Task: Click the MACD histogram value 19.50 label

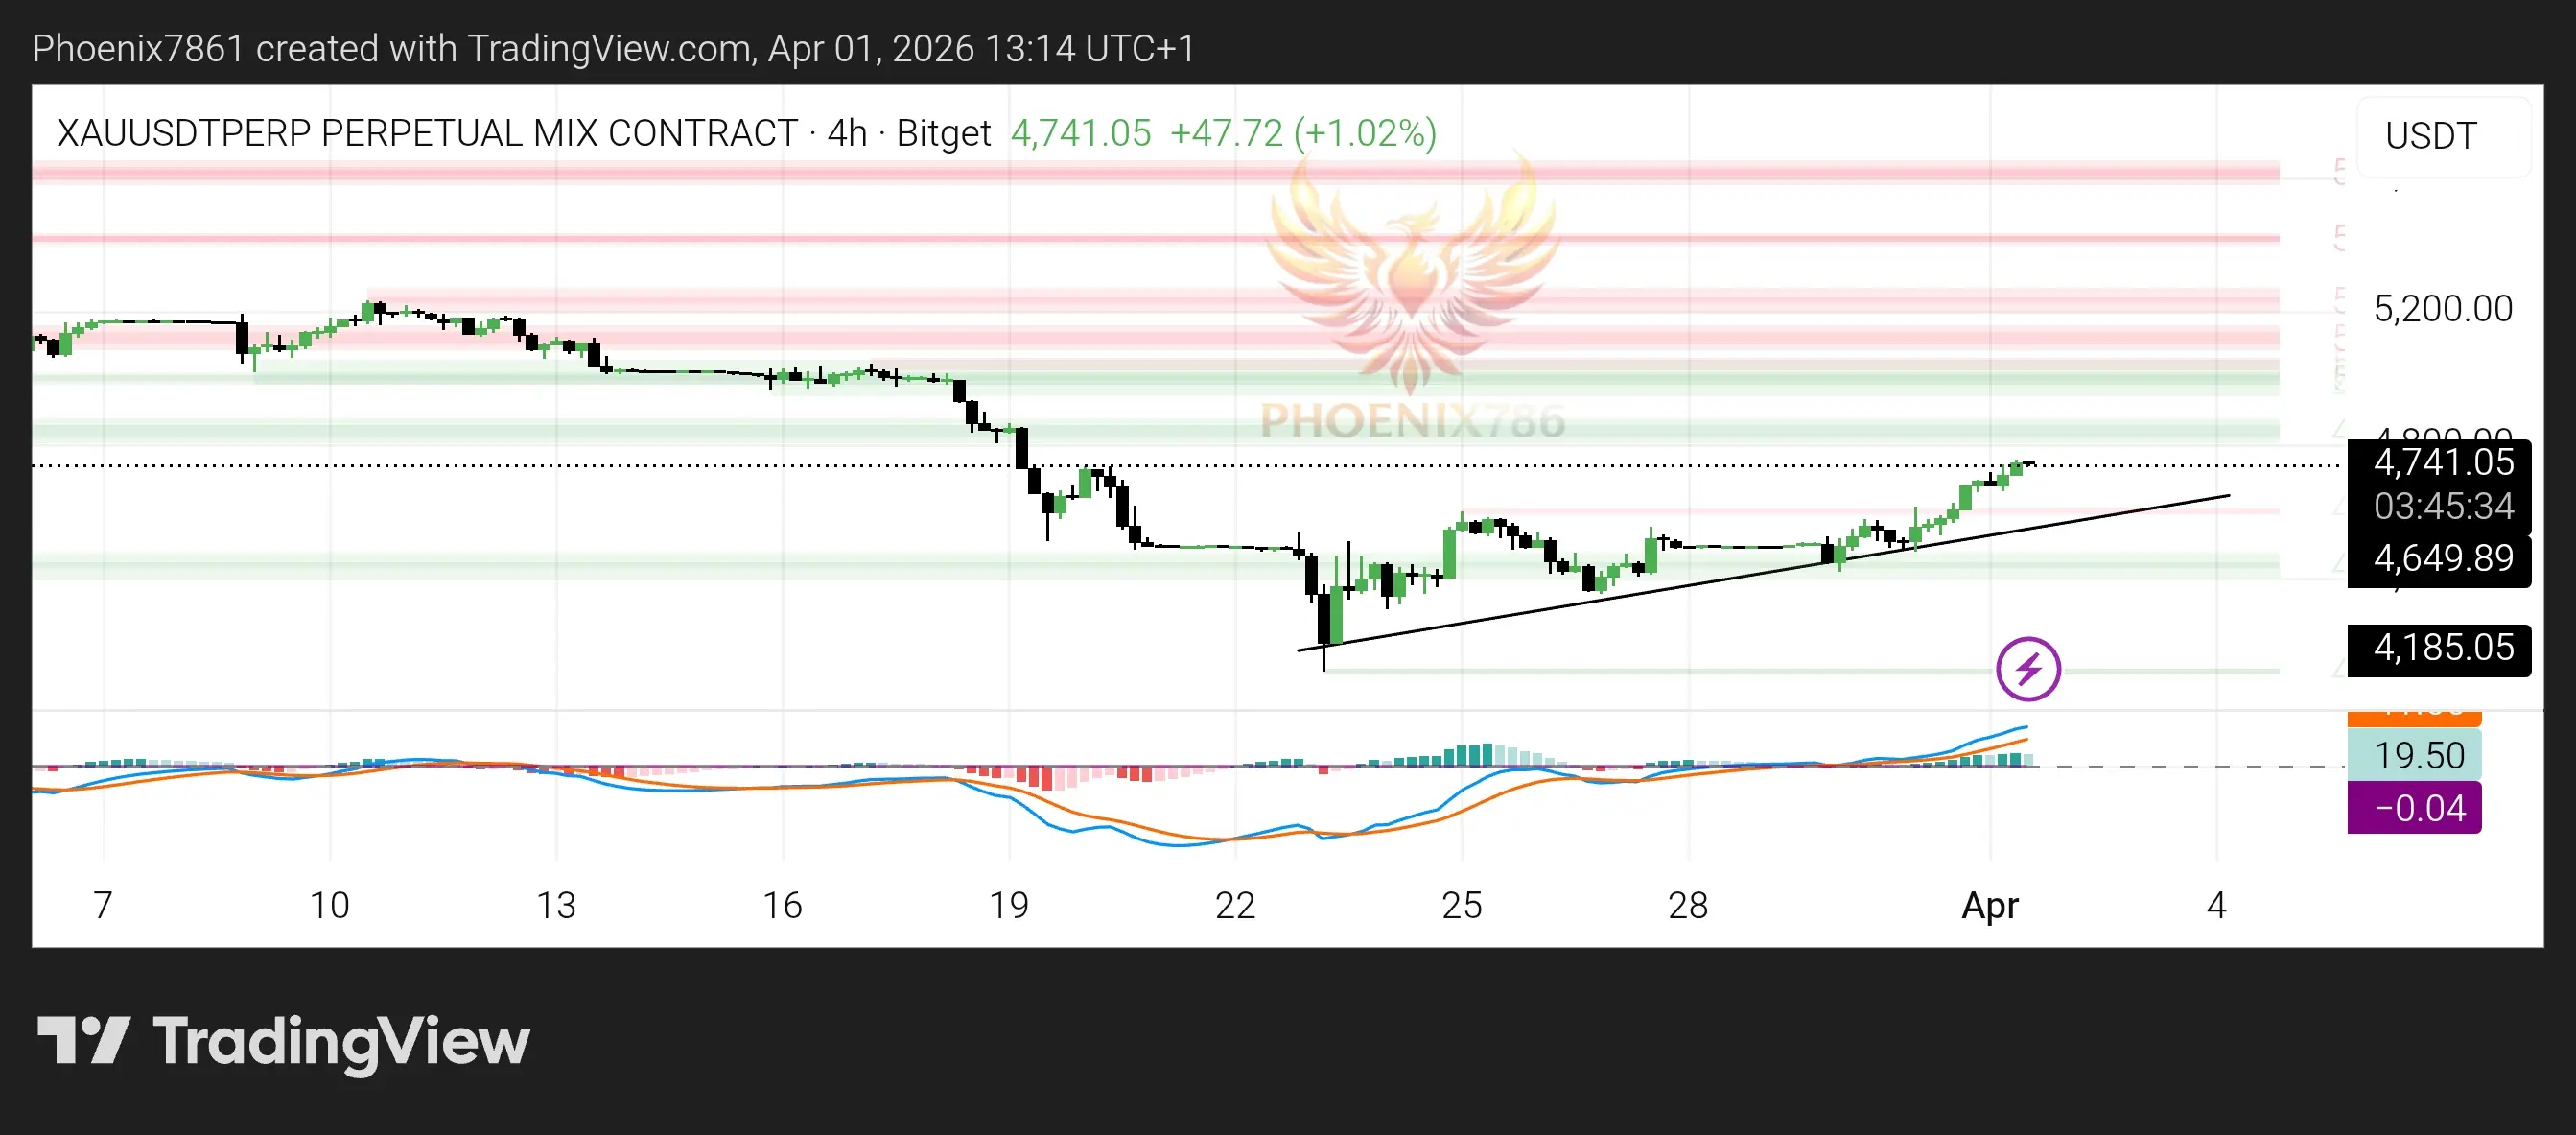Action: [2417, 755]
